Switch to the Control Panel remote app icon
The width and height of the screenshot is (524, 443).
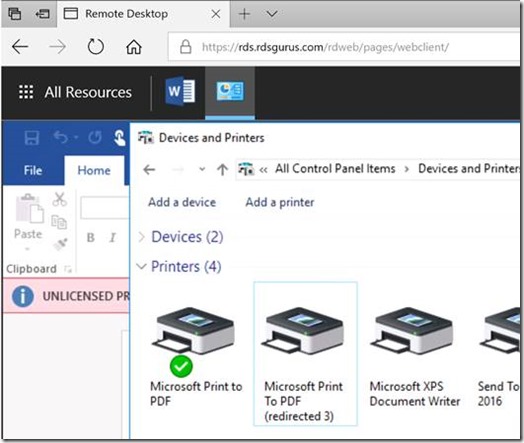230,92
